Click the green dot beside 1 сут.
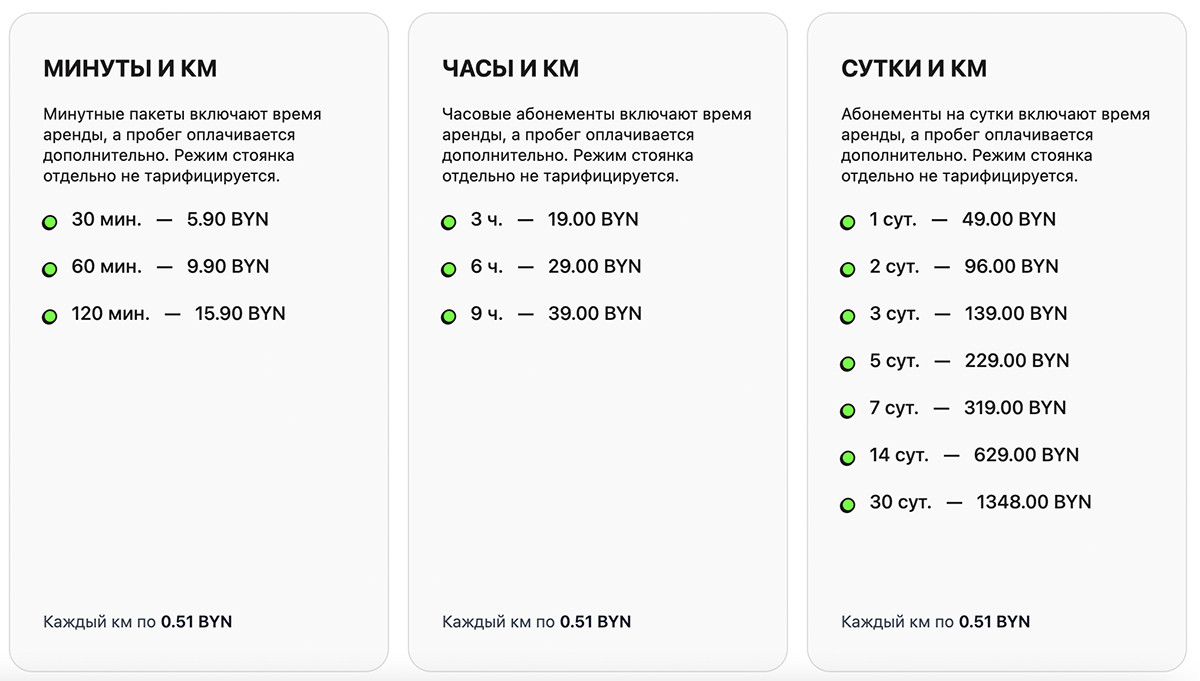Screen dimensions: 1200x681 pyautogui.click(x=847, y=223)
